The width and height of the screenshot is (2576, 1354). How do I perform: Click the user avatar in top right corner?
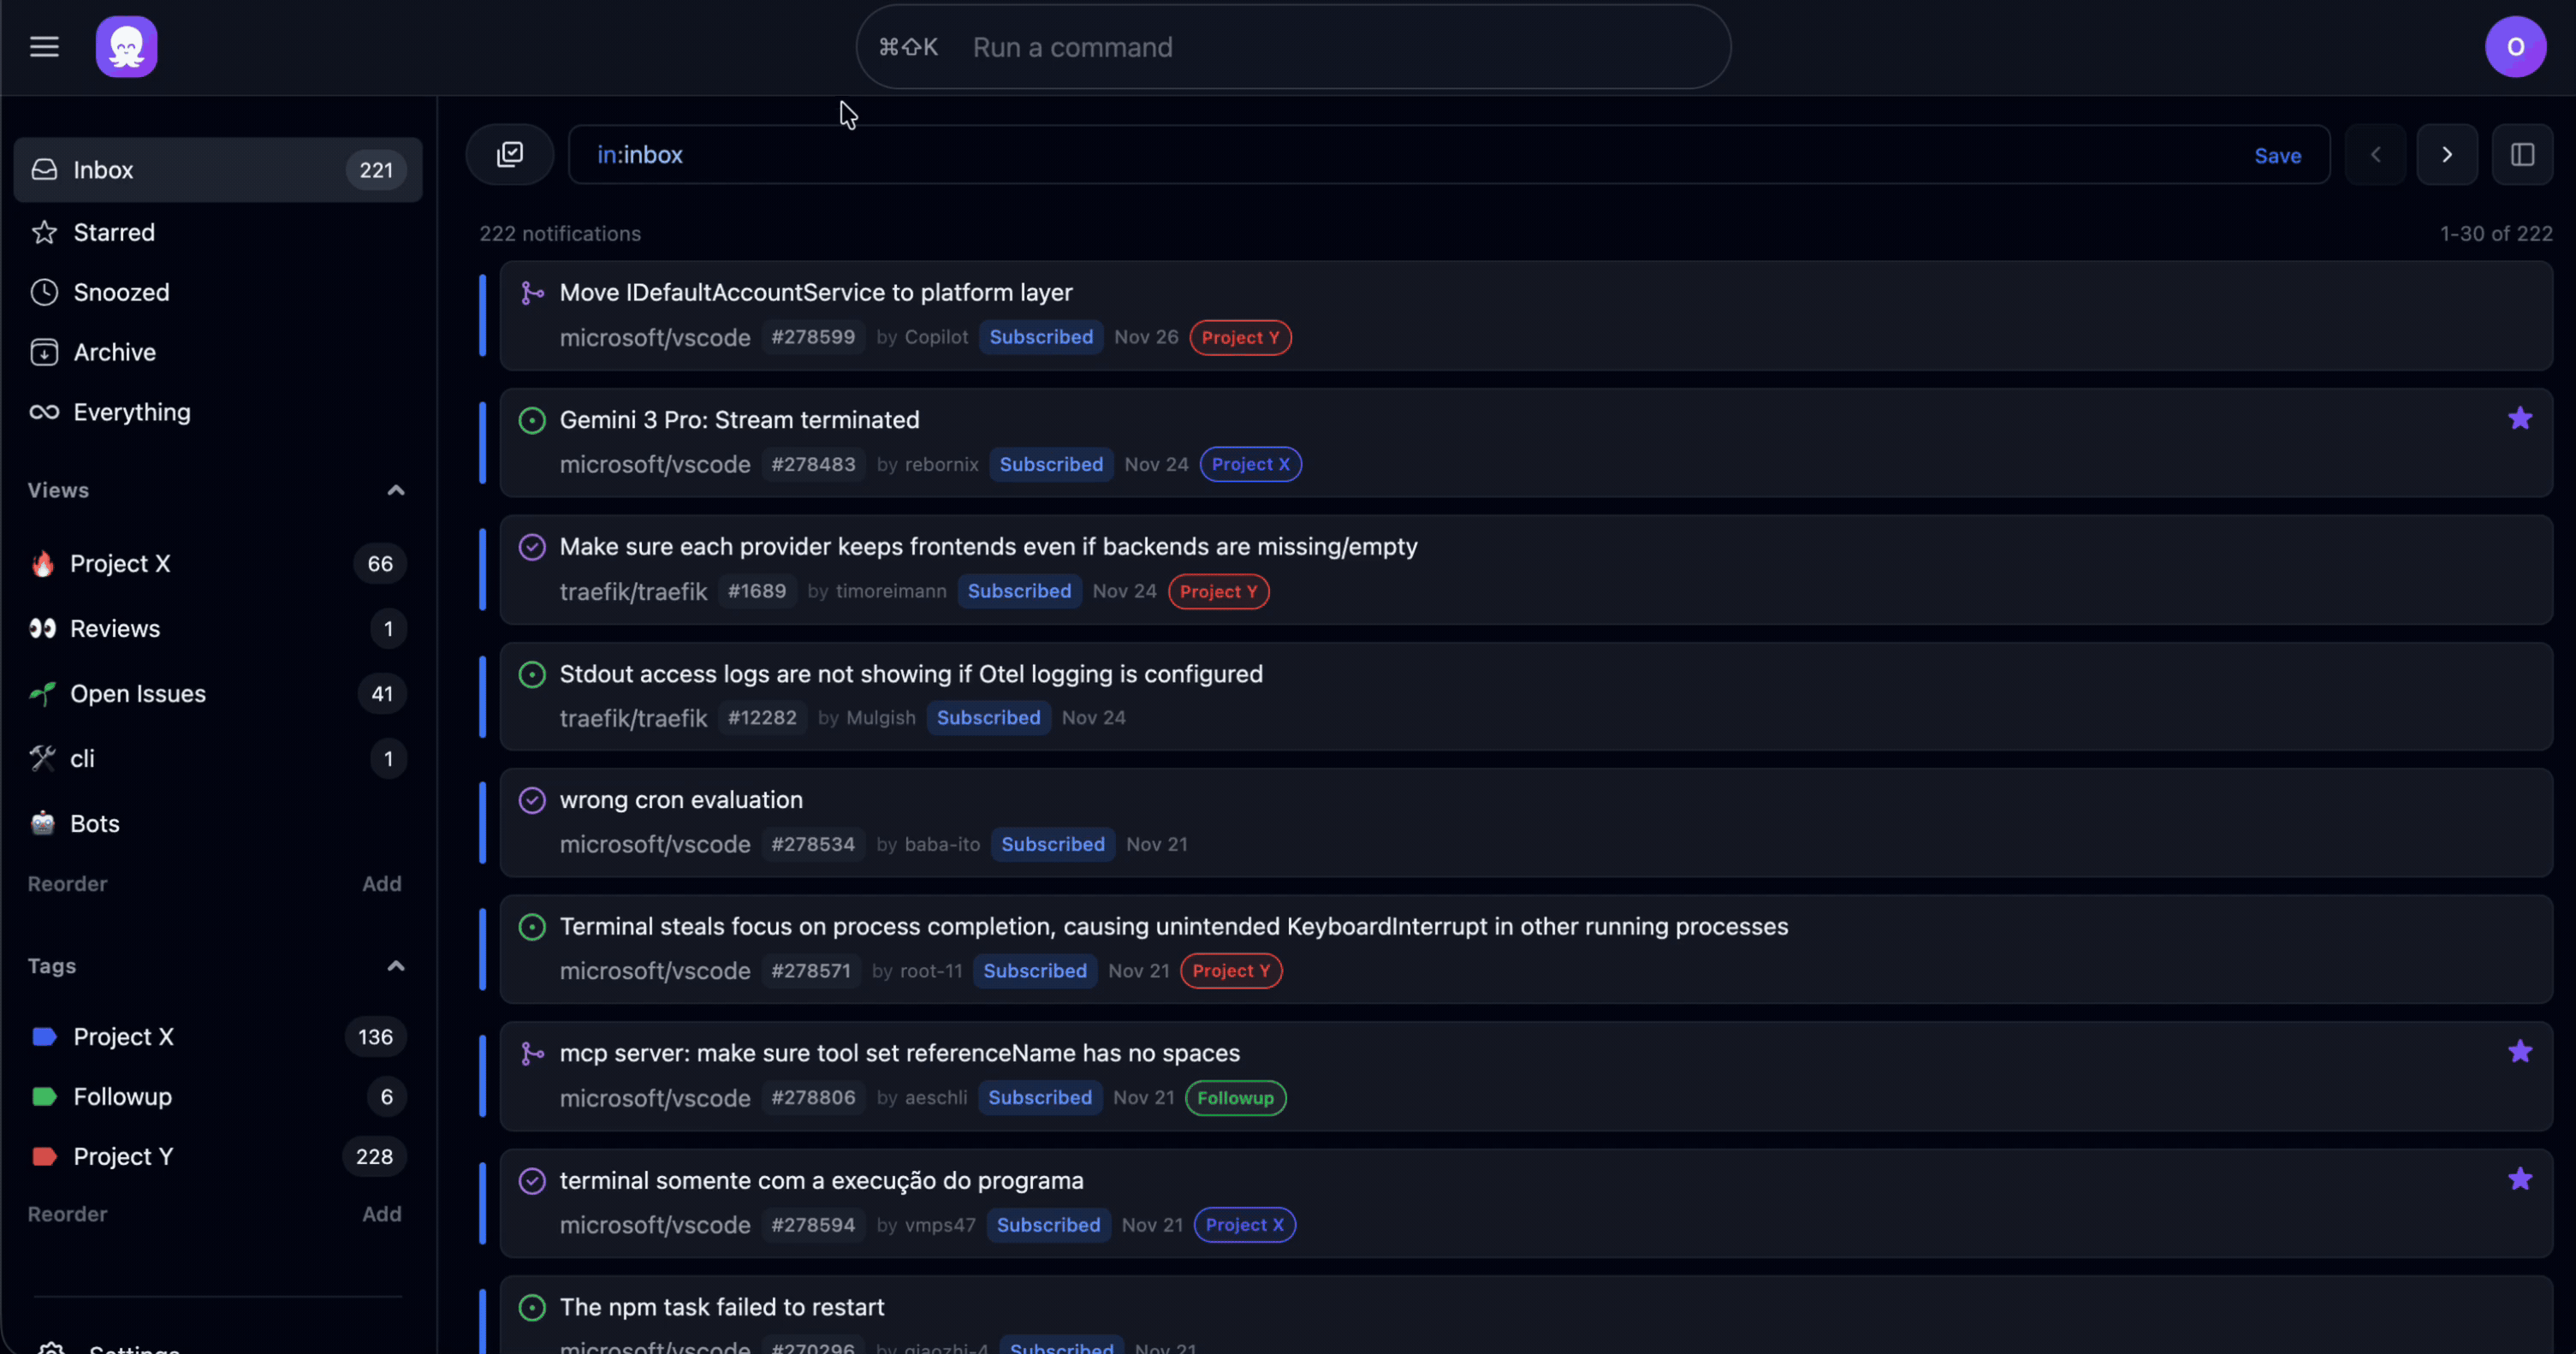coord(2515,46)
